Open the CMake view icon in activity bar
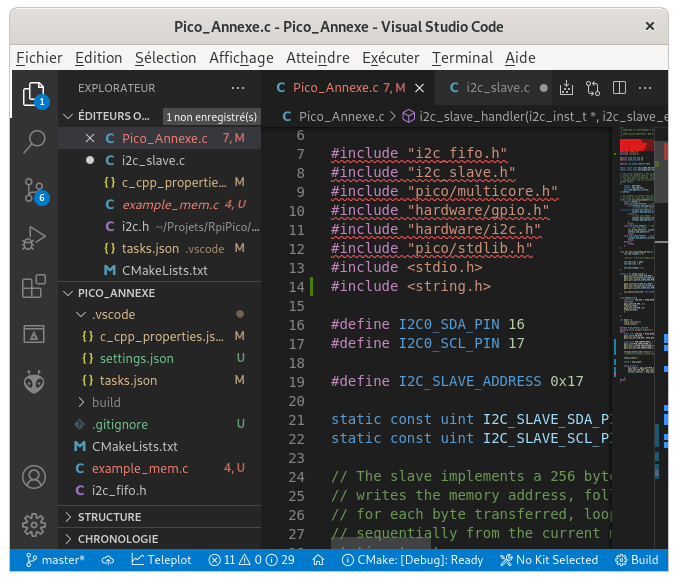Viewport: 678px width, 581px height. [34, 334]
